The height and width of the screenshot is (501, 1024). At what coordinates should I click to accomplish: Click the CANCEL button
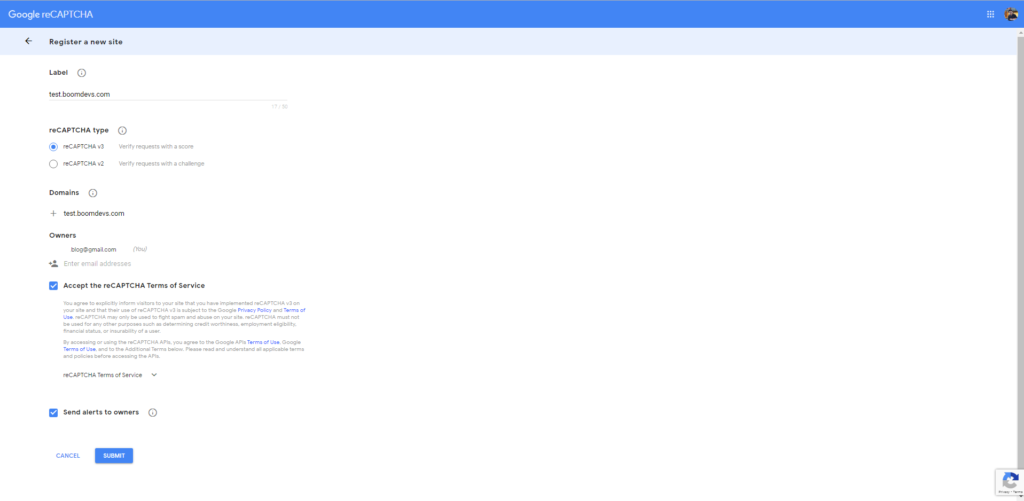(x=68, y=455)
